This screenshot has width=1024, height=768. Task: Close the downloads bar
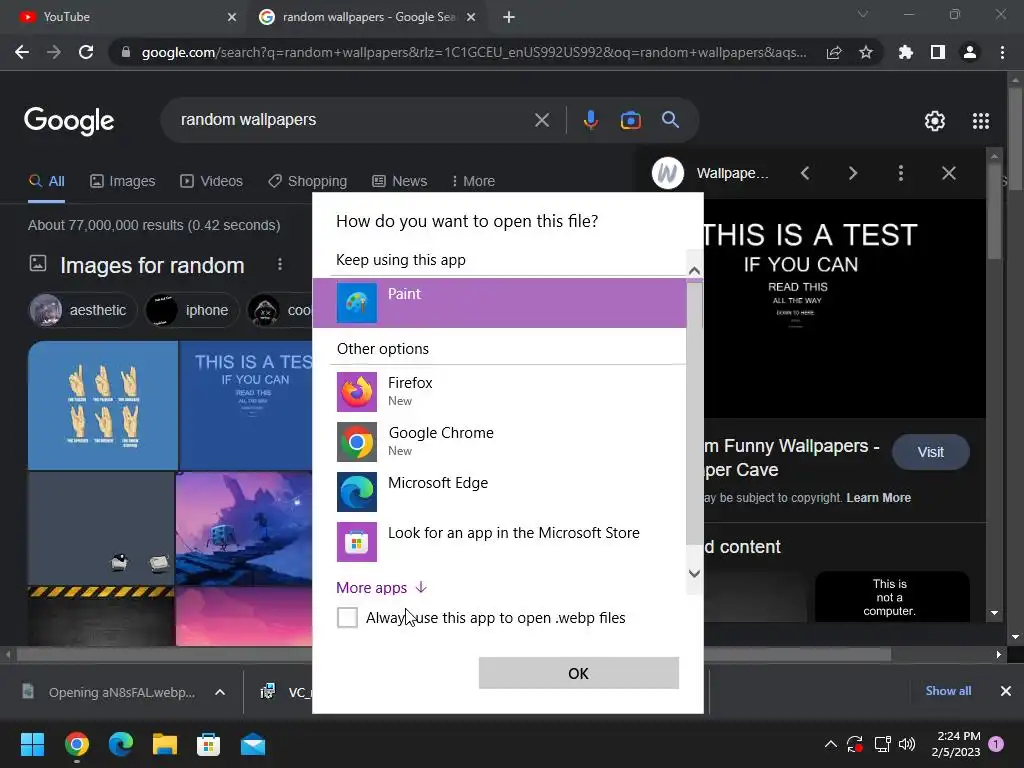1005,691
